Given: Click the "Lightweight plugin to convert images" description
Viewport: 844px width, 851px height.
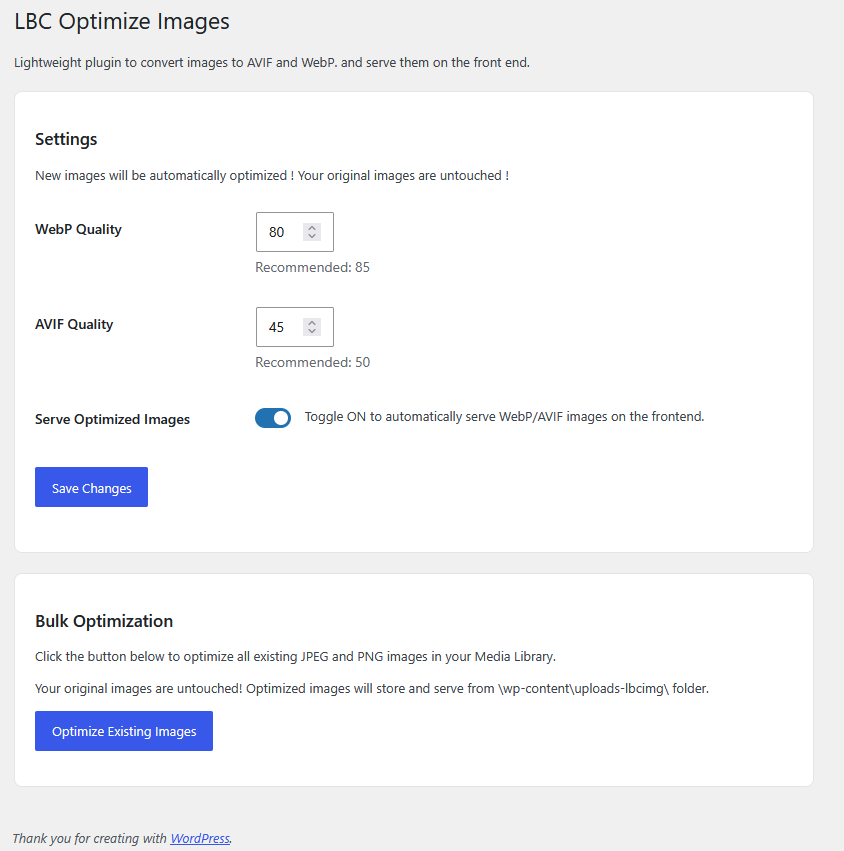Looking at the screenshot, I should pyautogui.click(x=272, y=63).
